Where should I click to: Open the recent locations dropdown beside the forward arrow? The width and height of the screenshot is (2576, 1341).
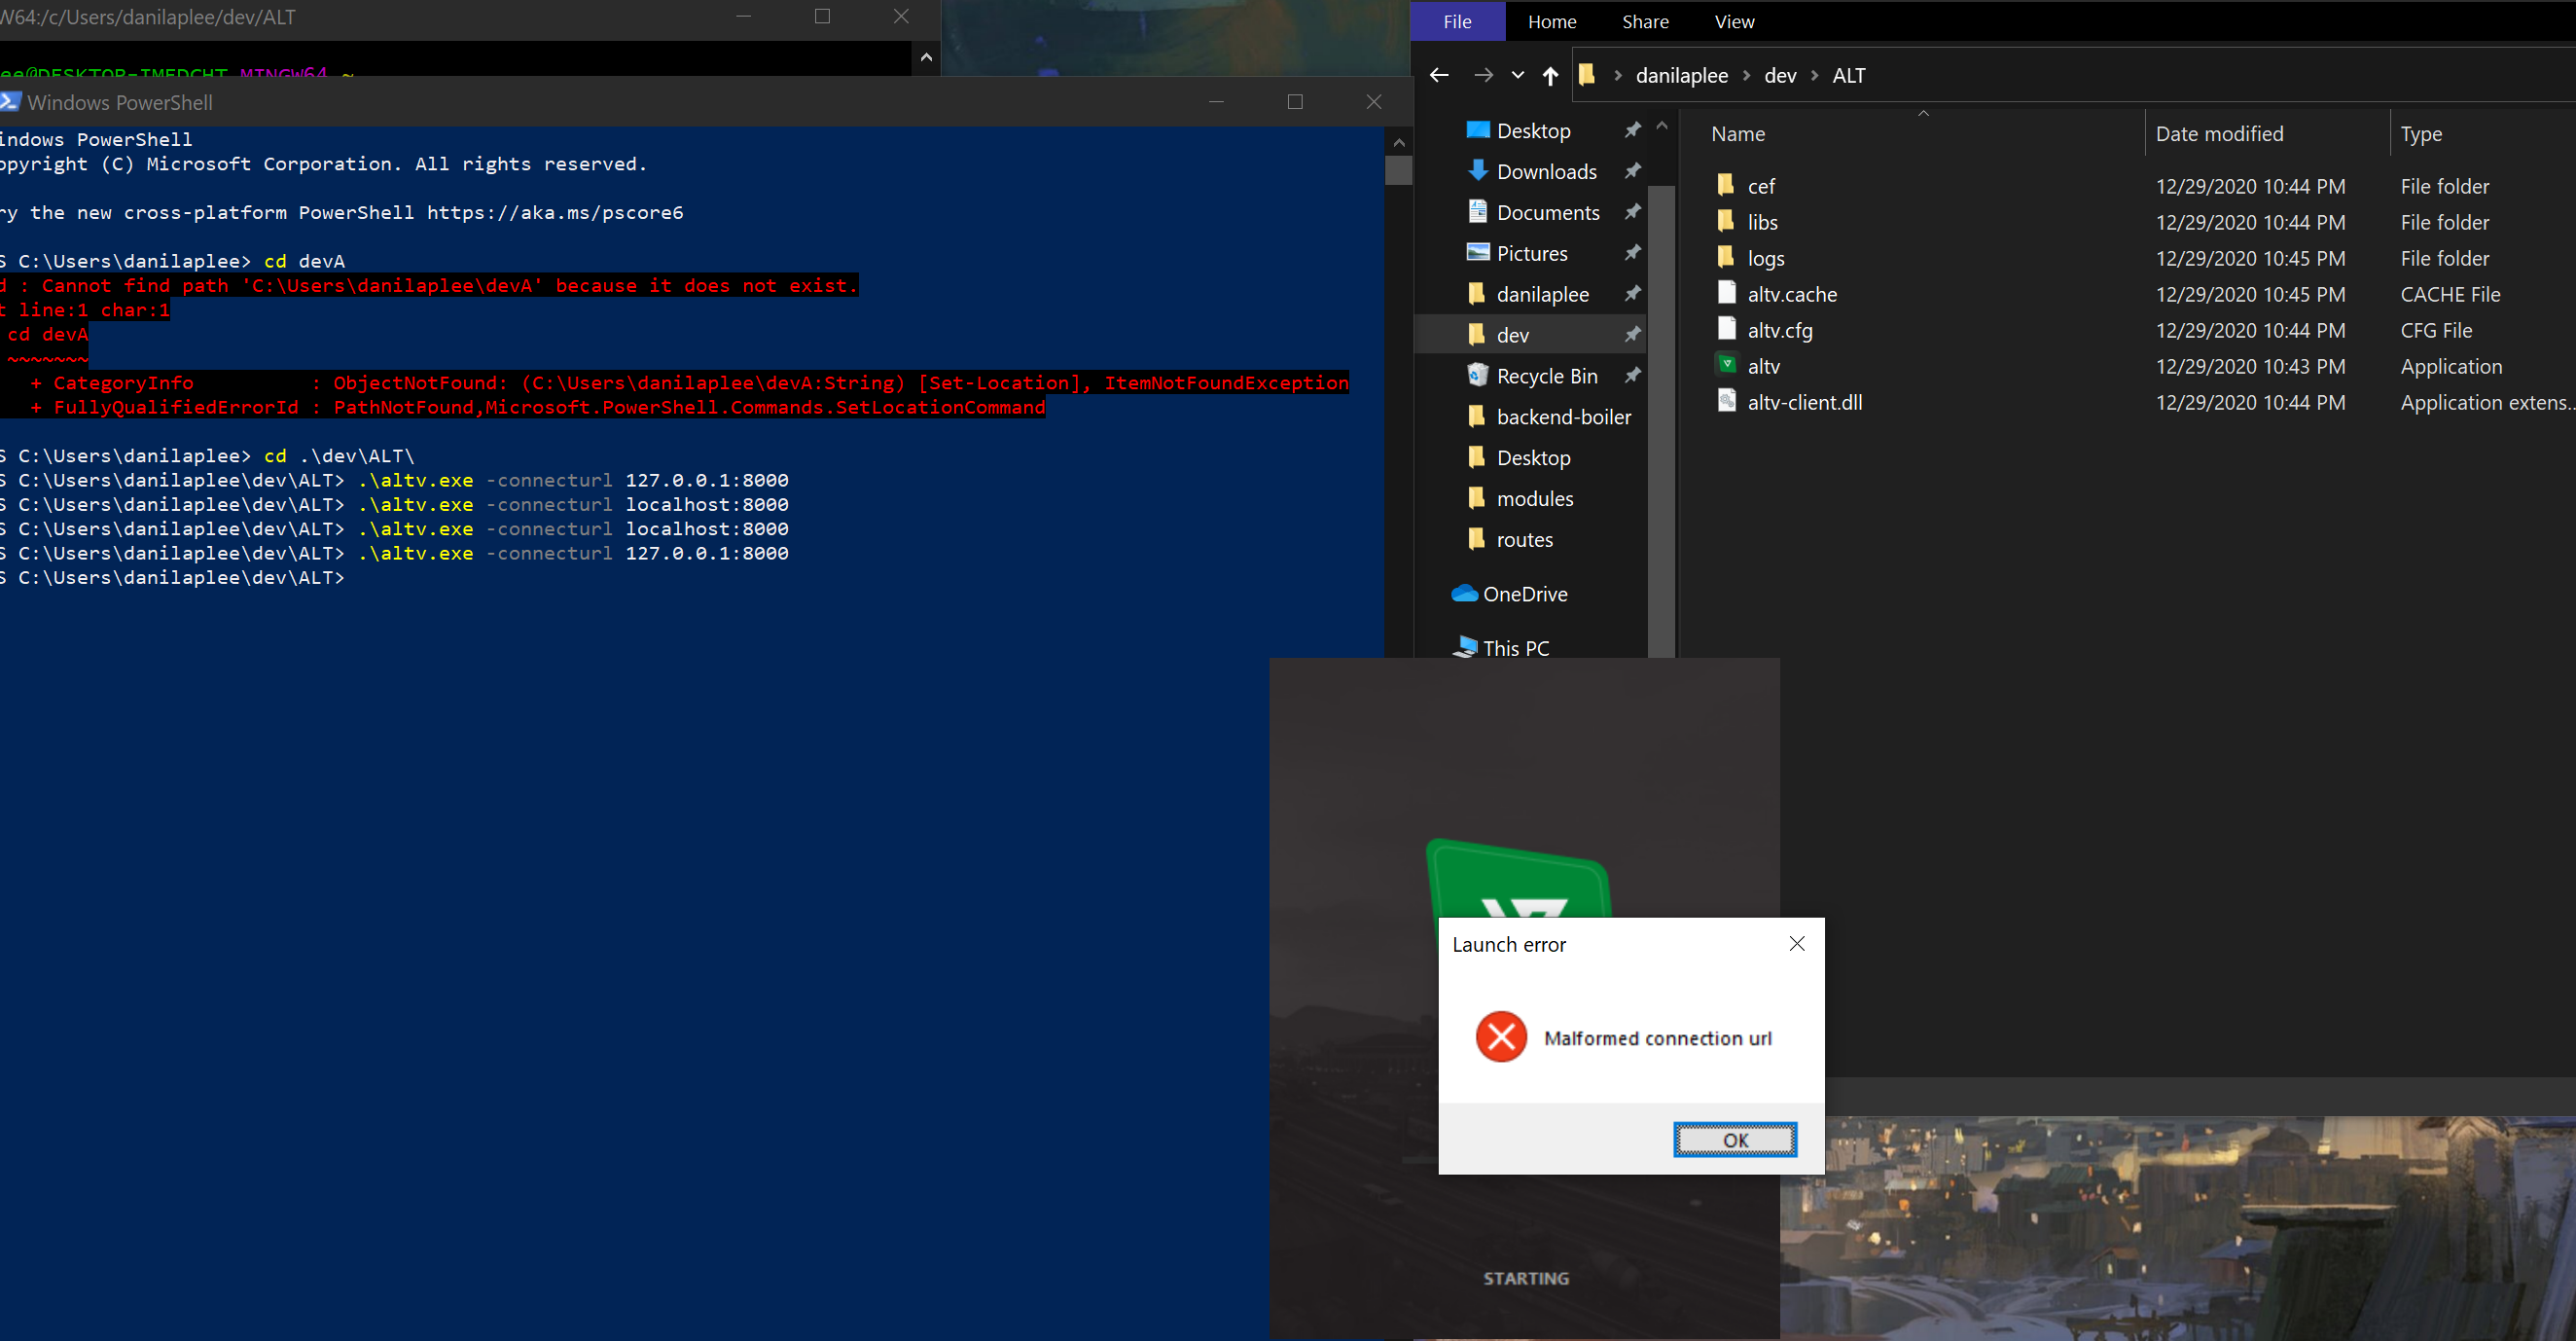(x=1516, y=75)
